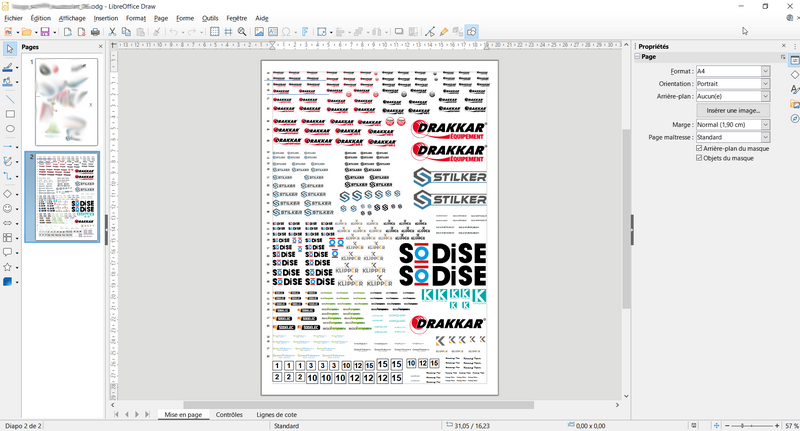Select the page 1 thumbnail
The image size is (800, 431).
click(x=66, y=102)
